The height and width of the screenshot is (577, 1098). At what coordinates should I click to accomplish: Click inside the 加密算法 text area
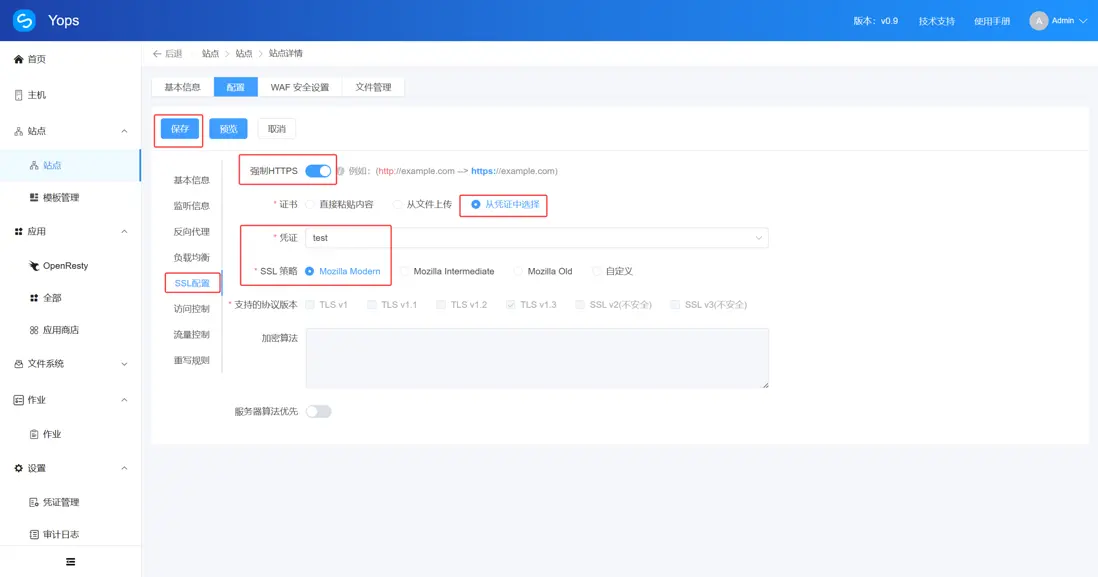(536, 358)
